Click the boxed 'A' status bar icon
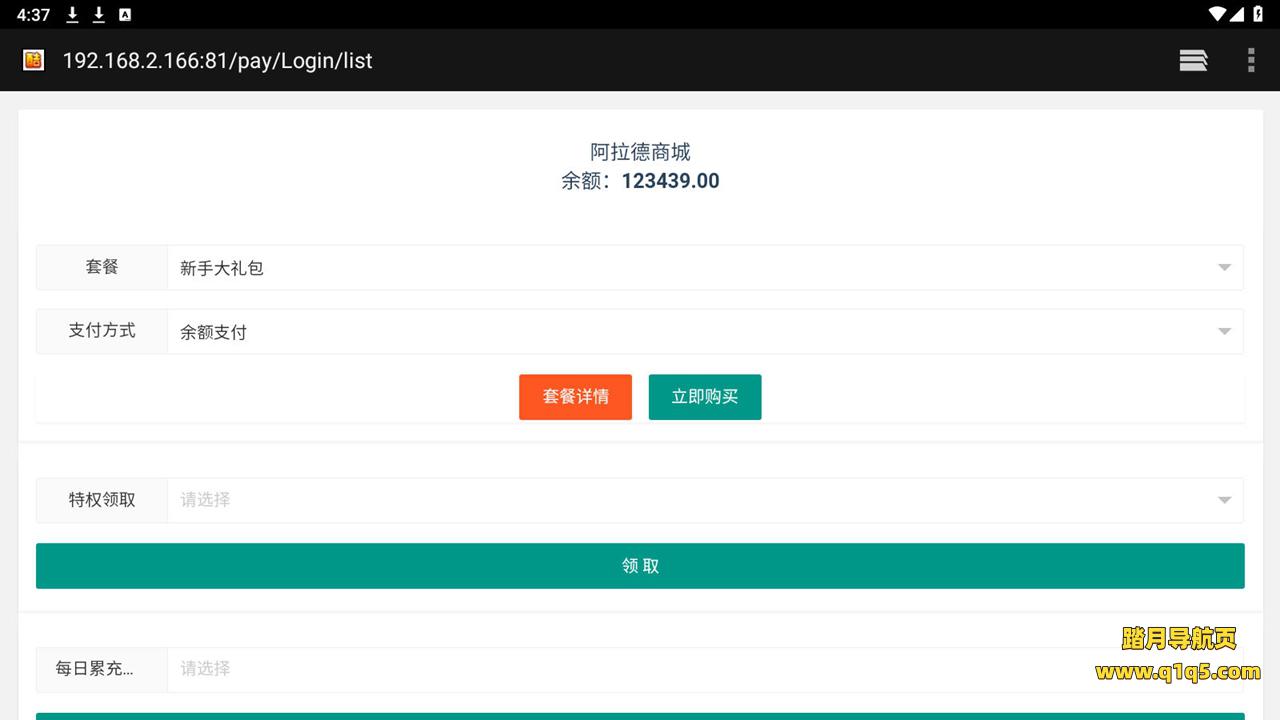Viewport: 1280px width, 720px height. (x=125, y=15)
